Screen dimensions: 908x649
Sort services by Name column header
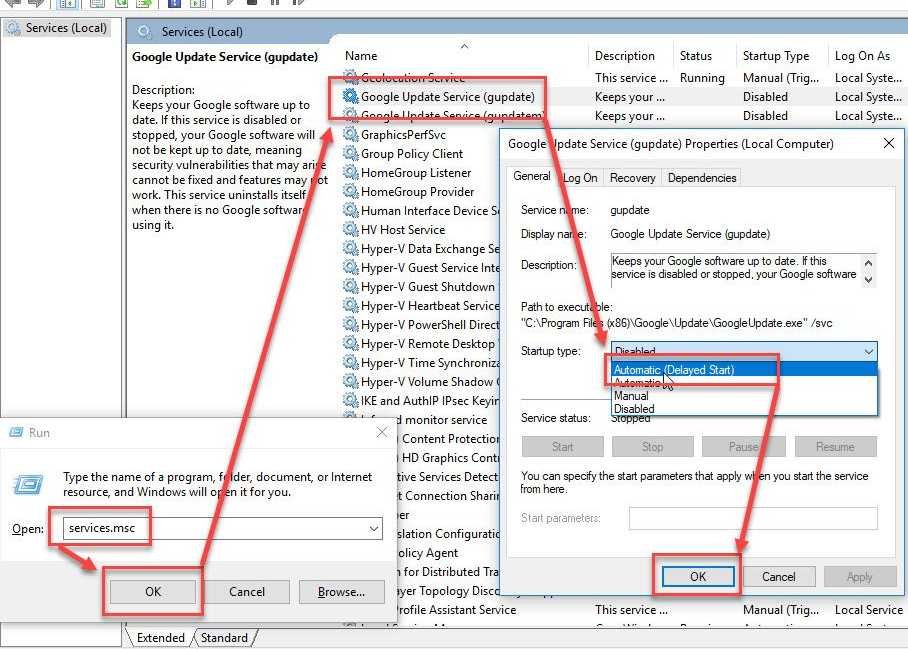click(x=463, y=56)
